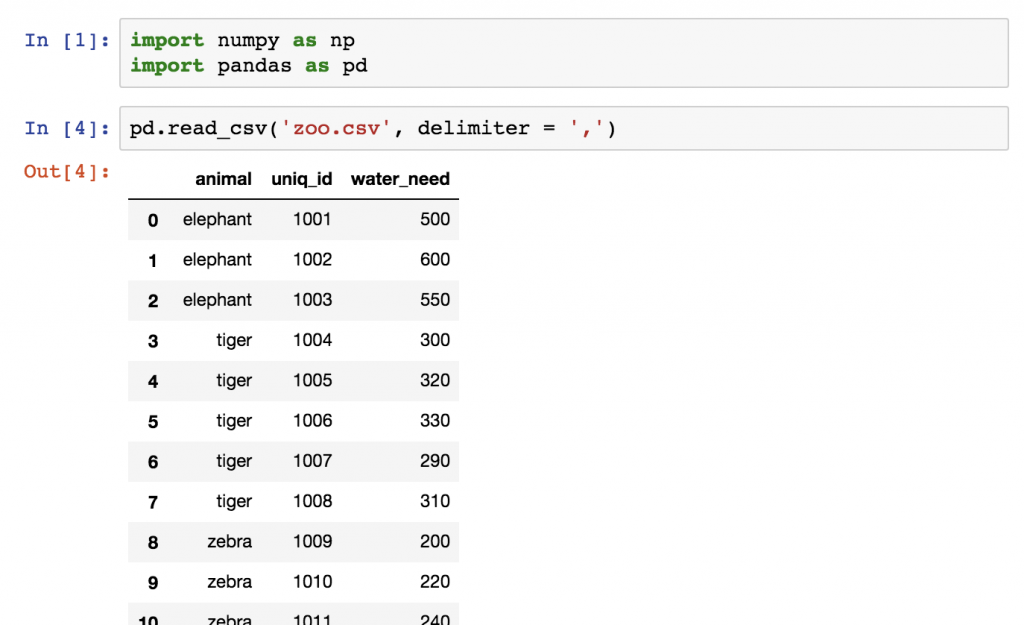Click the row index 5 label

(x=152, y=420)
